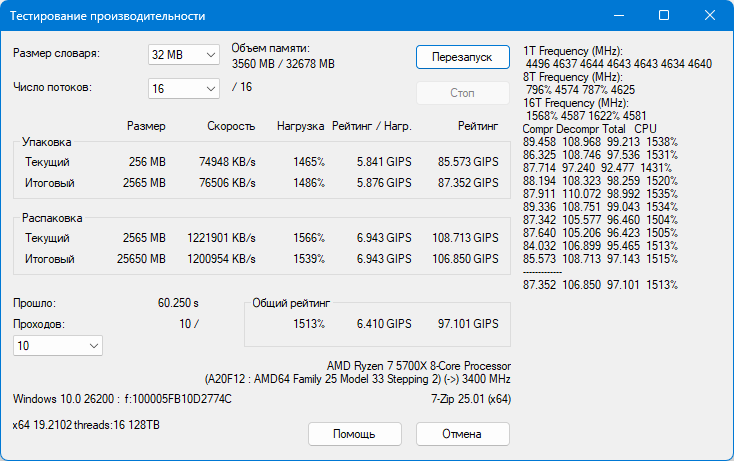Click summary log row 87.352 106.850 97.101
Image resolution: width=734 pixels, height=461 pixels.
[x=601, y=285]
